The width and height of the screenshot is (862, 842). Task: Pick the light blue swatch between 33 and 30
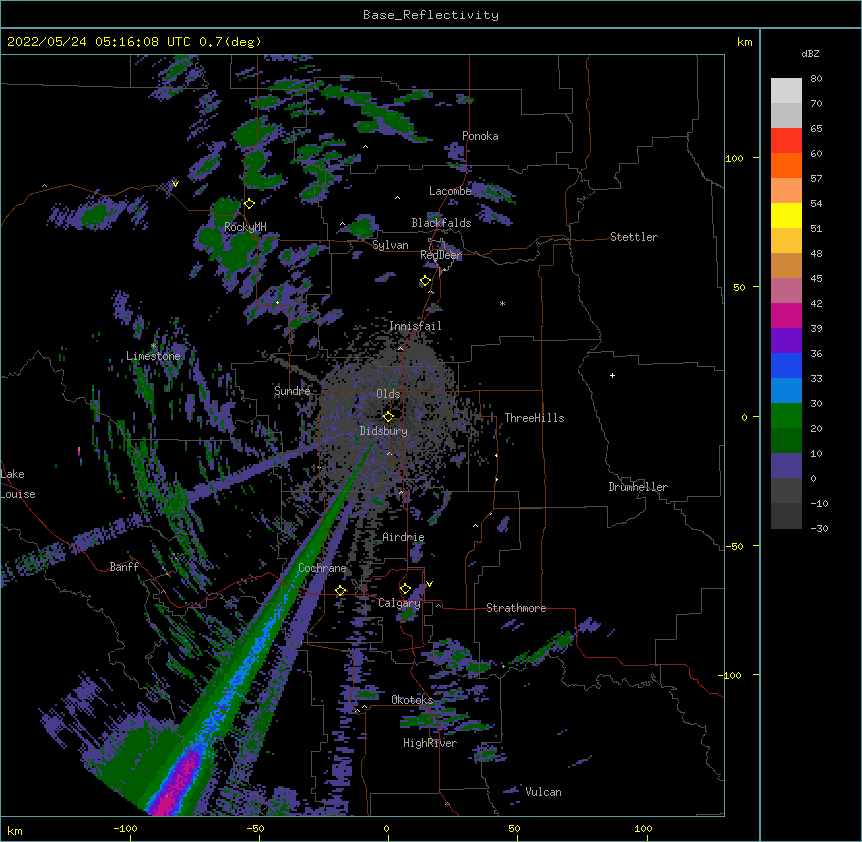tap(786, 391)
